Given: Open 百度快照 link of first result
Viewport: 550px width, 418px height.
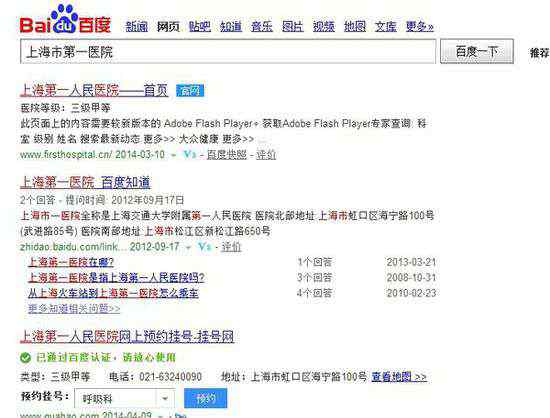Looking at the screenshot, I should (x=227, y=155).
